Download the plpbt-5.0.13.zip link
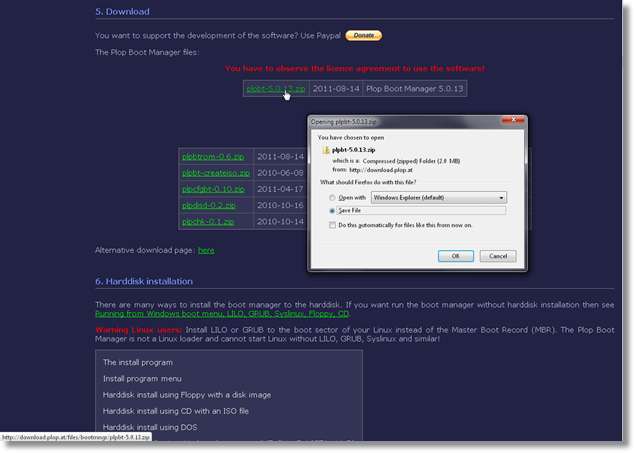 tap(275, 89)
